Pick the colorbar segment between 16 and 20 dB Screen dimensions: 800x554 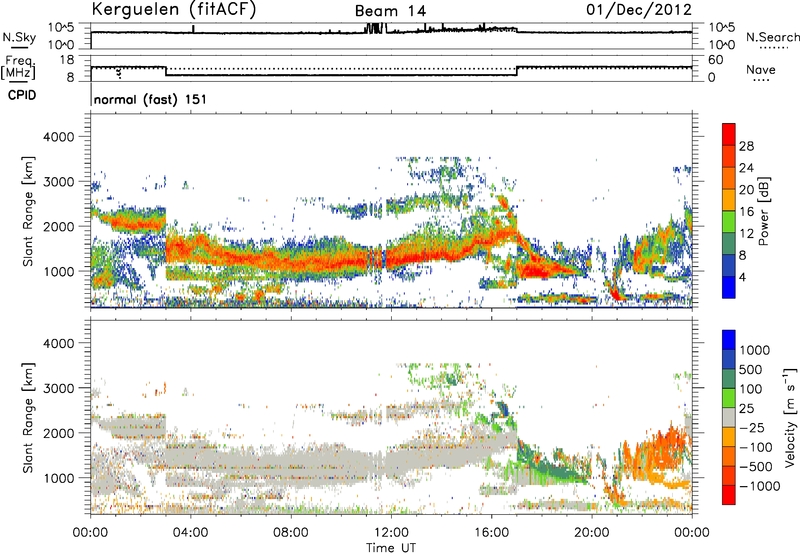pos(729,200)
